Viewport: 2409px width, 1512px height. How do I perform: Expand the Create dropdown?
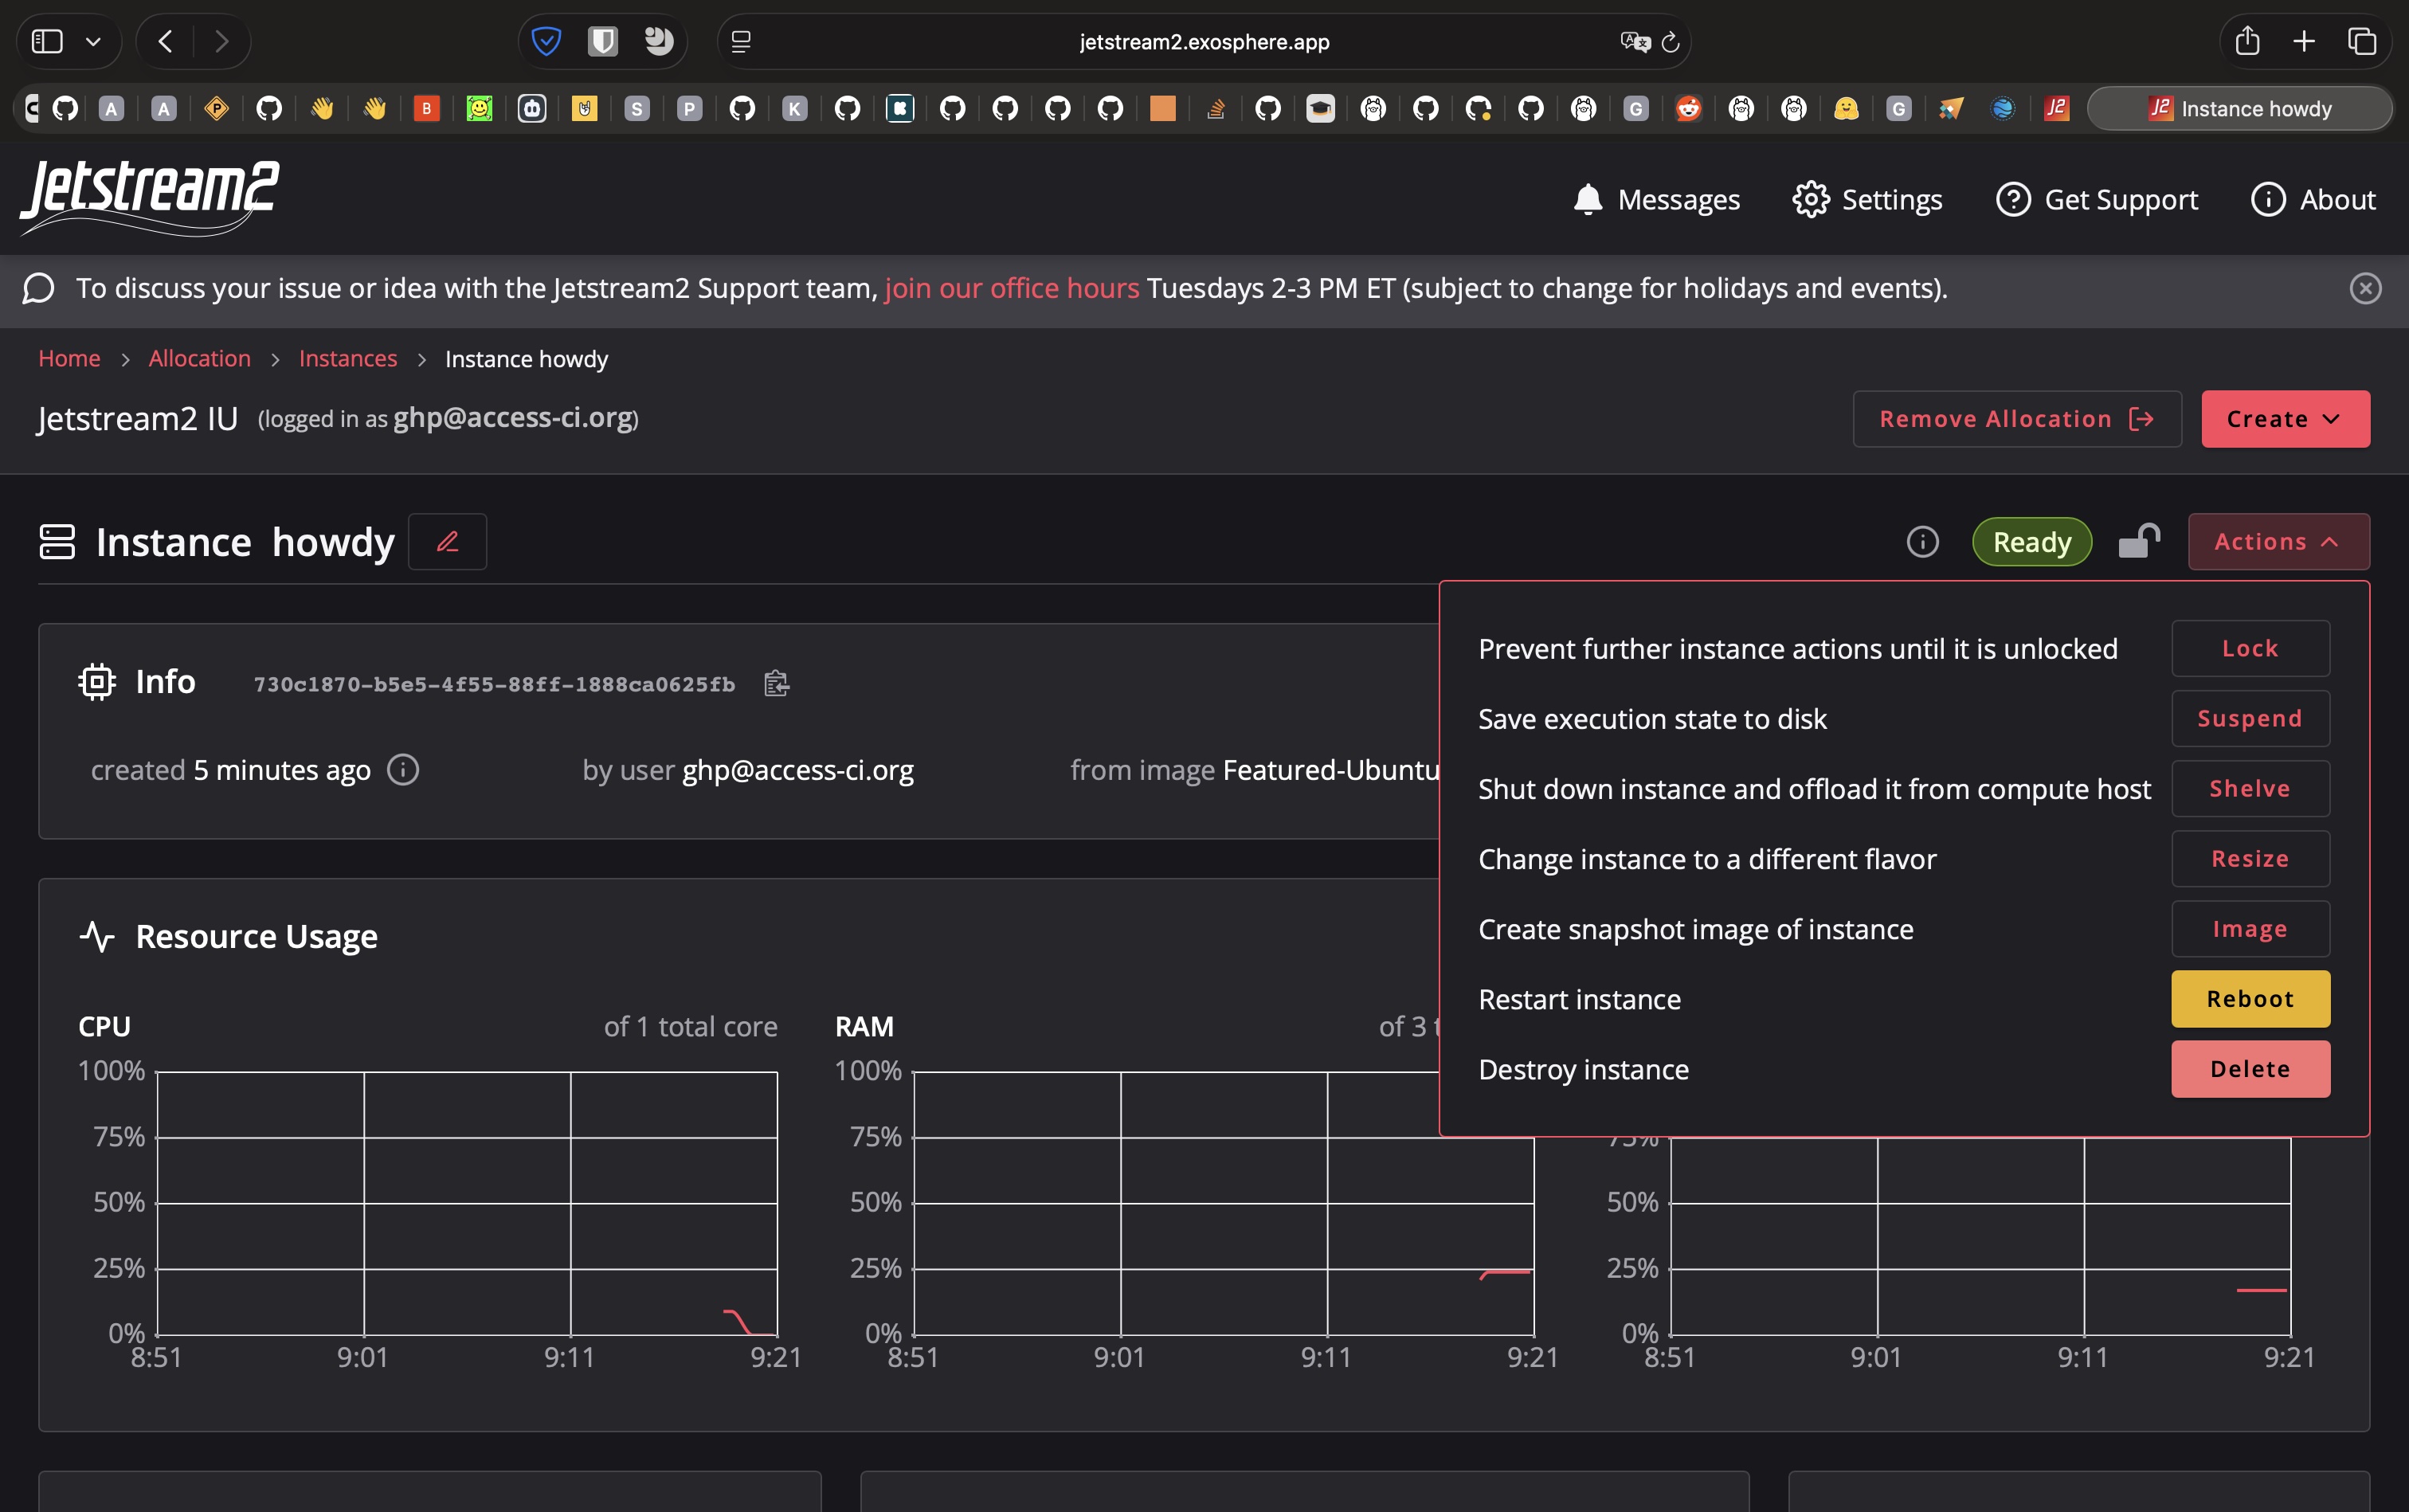(x=2285, y=418)
